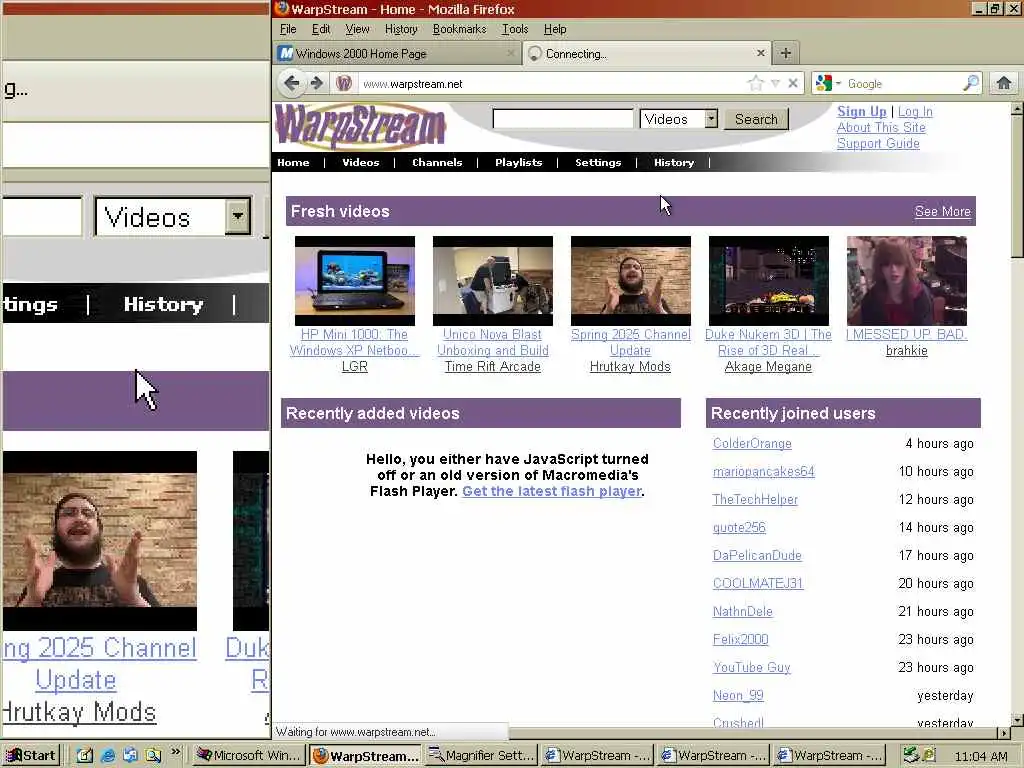Open History in the site navigation bar
This screenshot has height=768, width=1024.
point(674,163)
